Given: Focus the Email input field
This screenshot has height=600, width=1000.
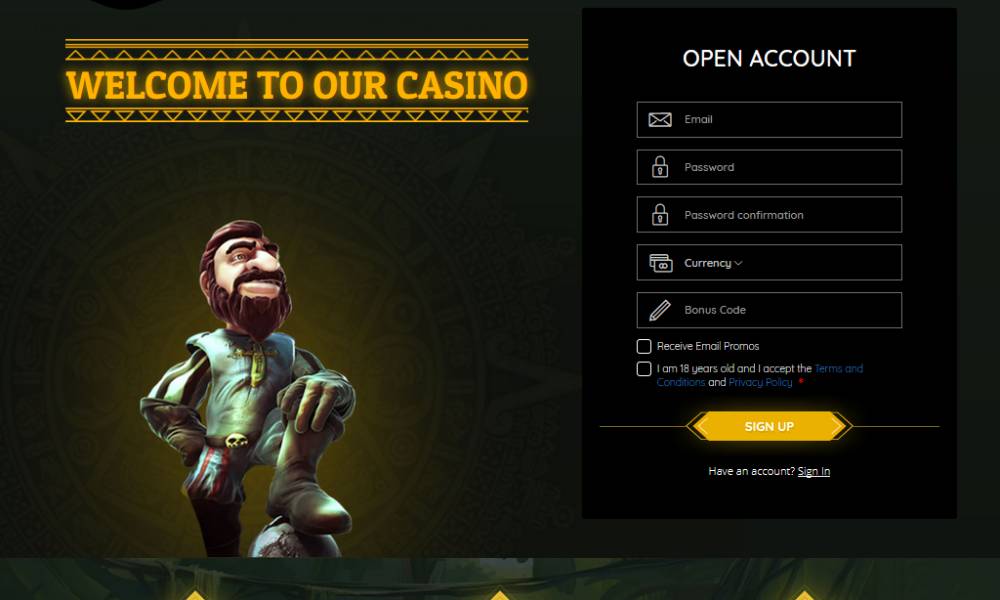Looking at the screenshot, I should click(x=769, y=120).
